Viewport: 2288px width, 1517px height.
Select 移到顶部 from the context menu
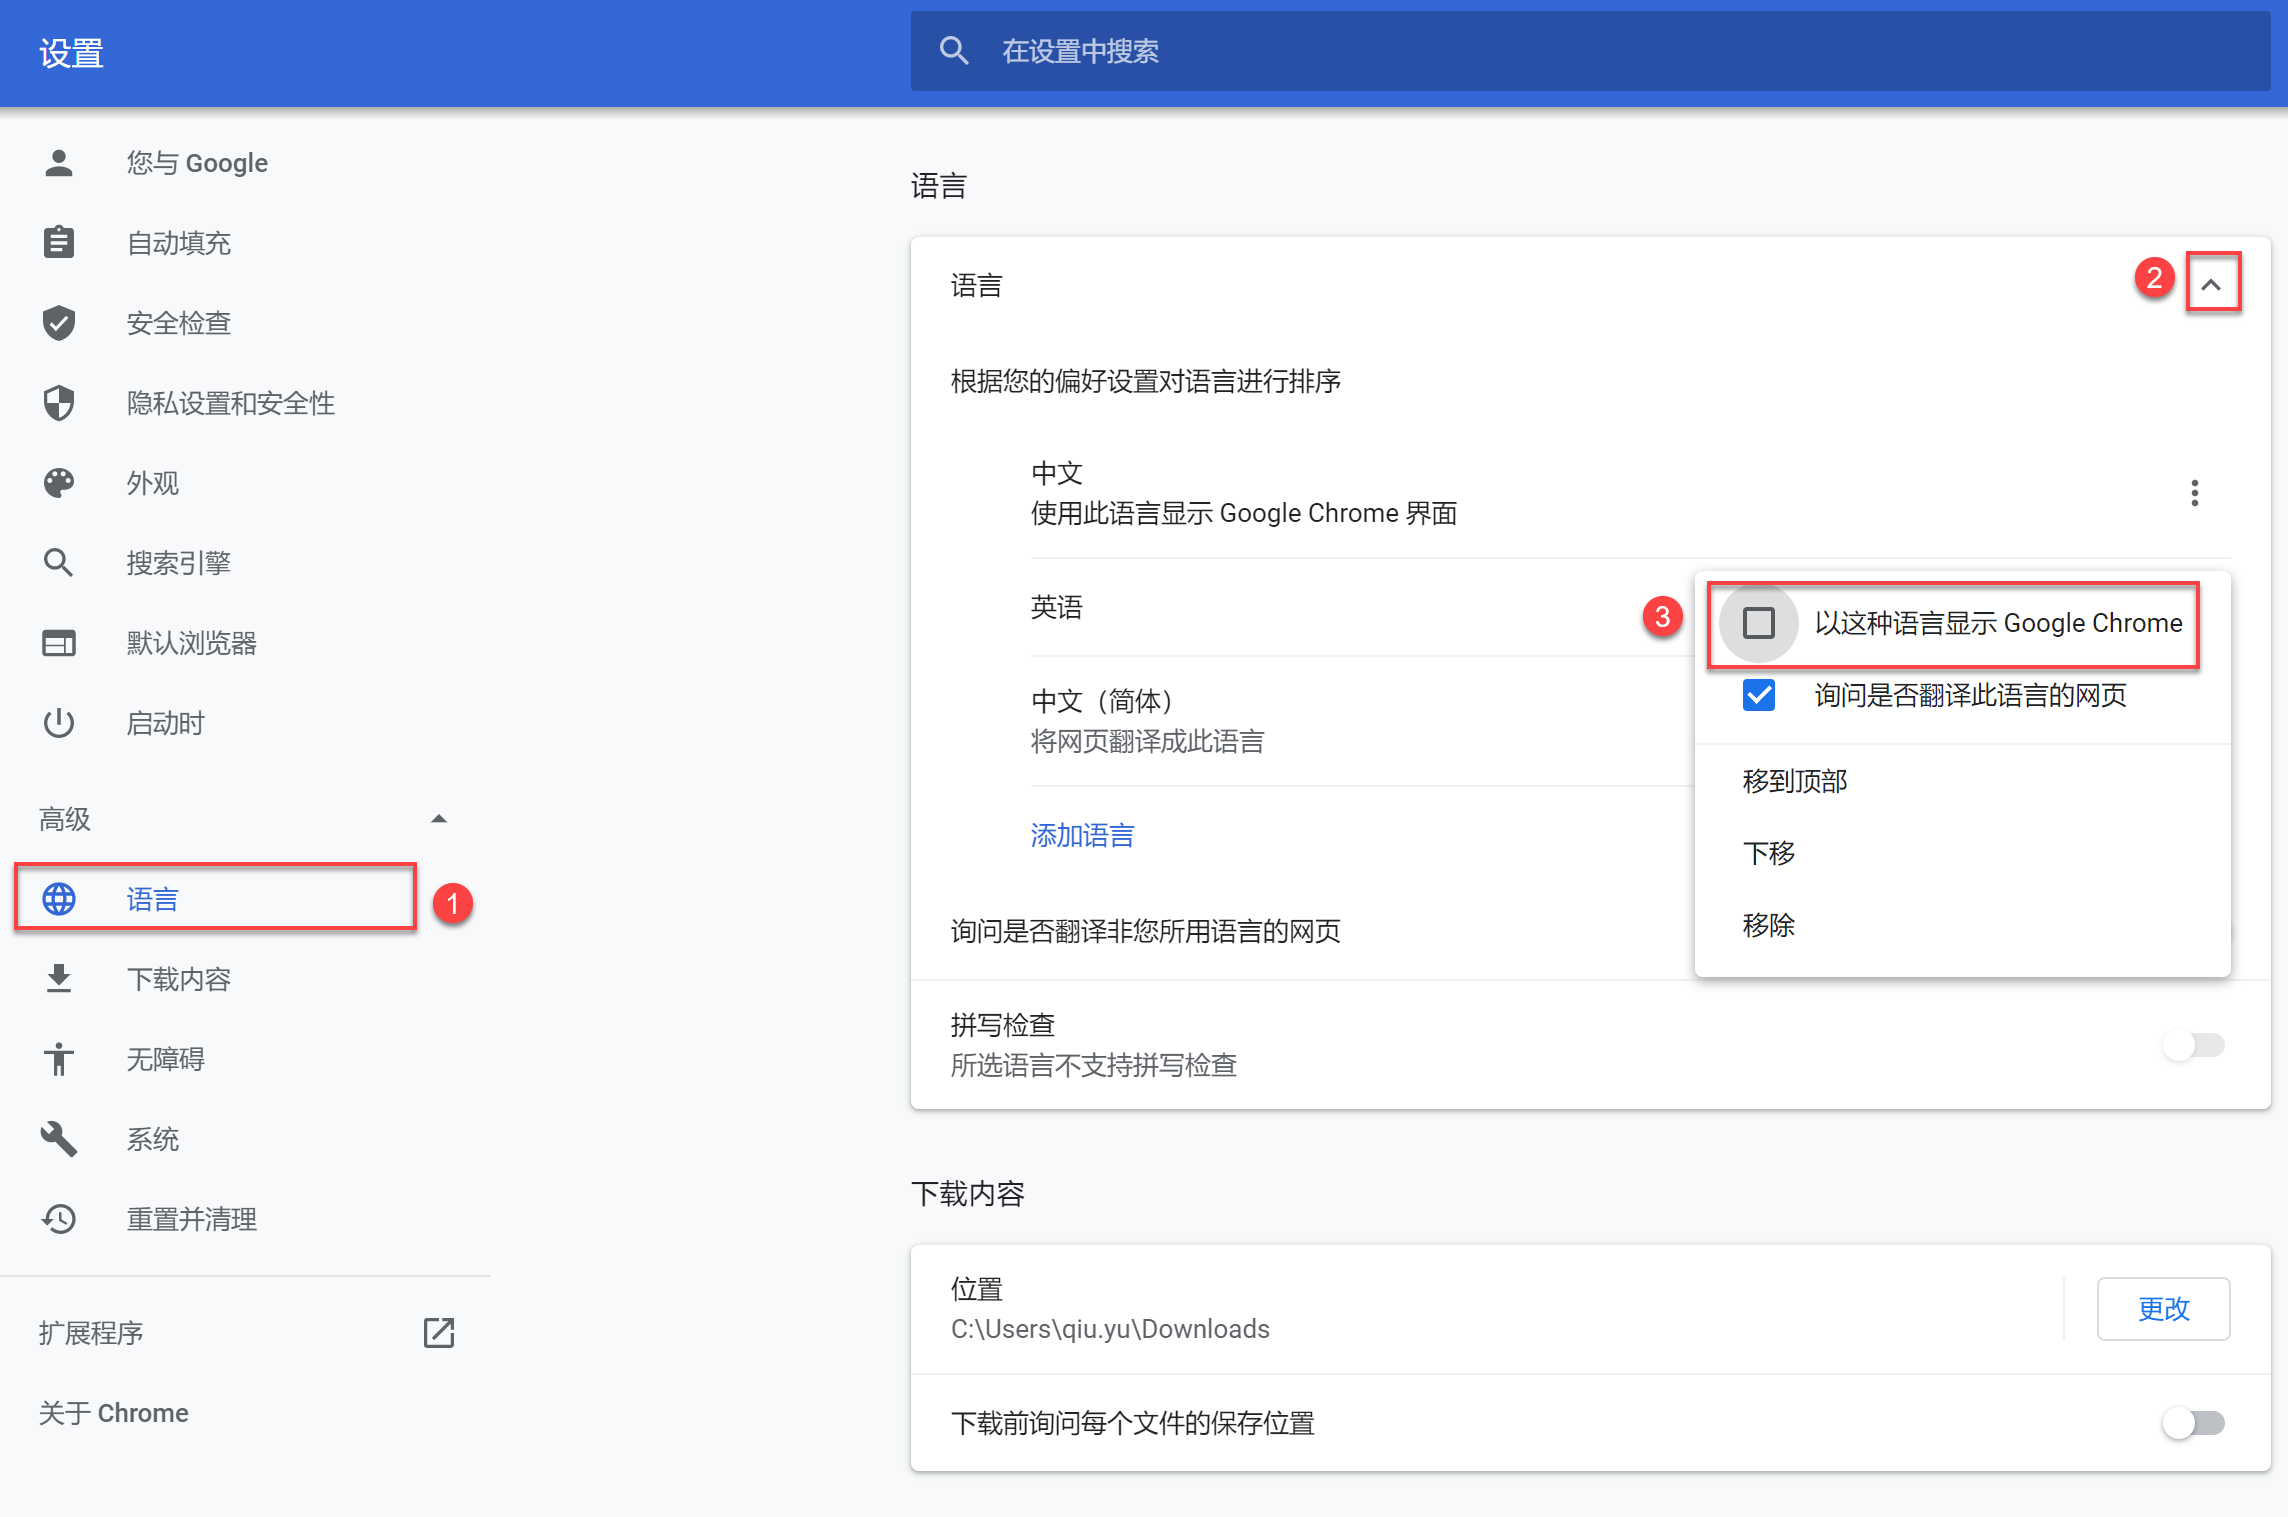tap(1795, 781)
